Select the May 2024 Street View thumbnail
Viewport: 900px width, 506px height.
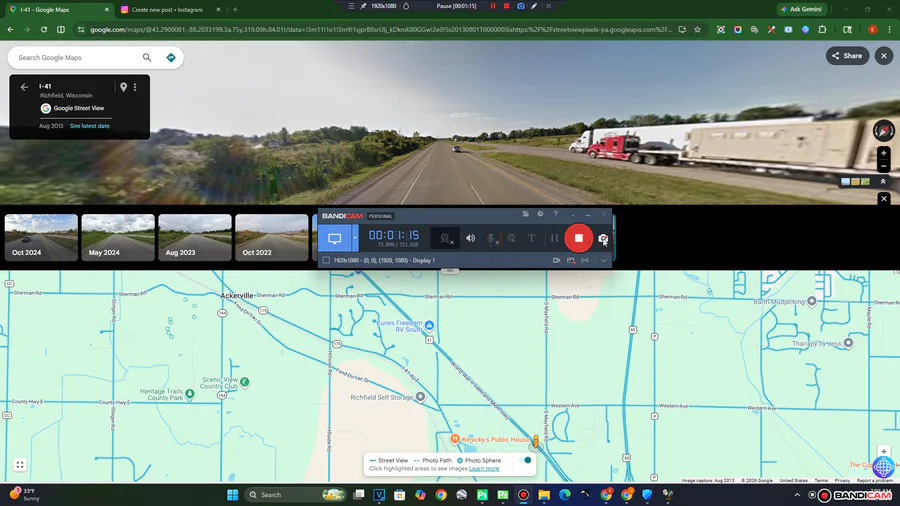(x=118, y=238)
